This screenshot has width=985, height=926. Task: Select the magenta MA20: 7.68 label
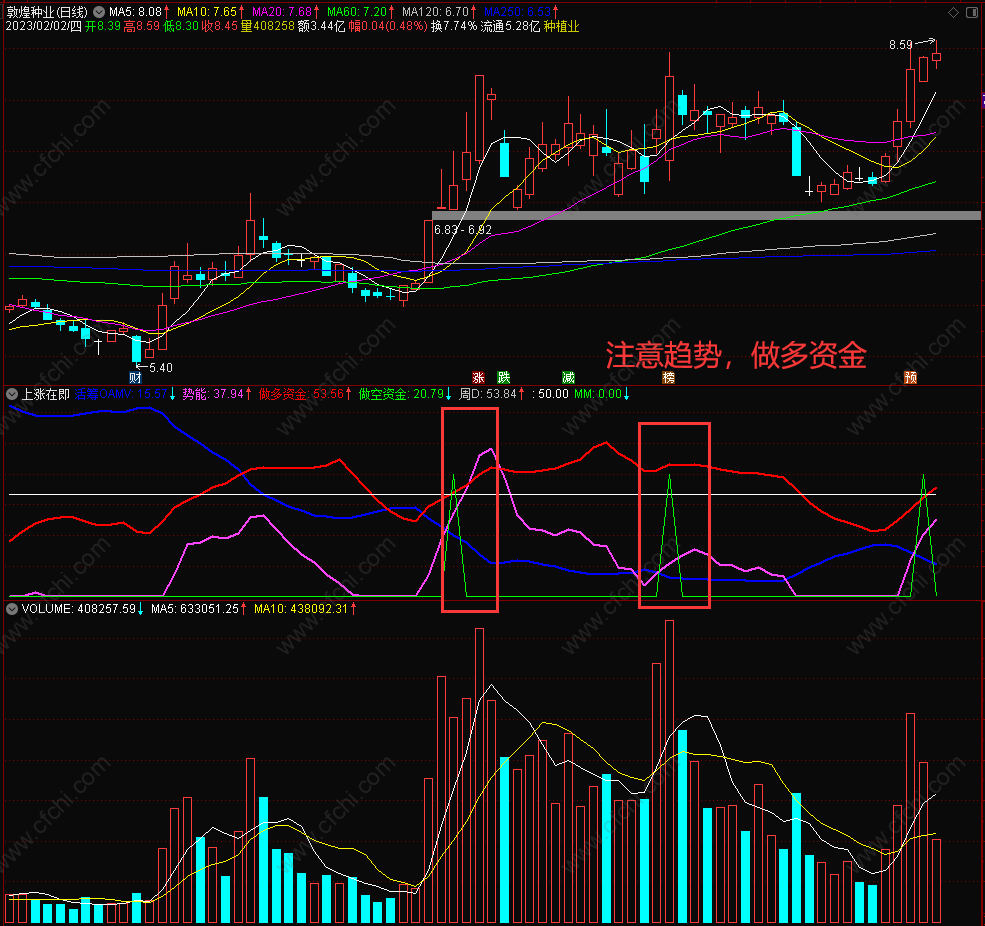pos(282,12)
